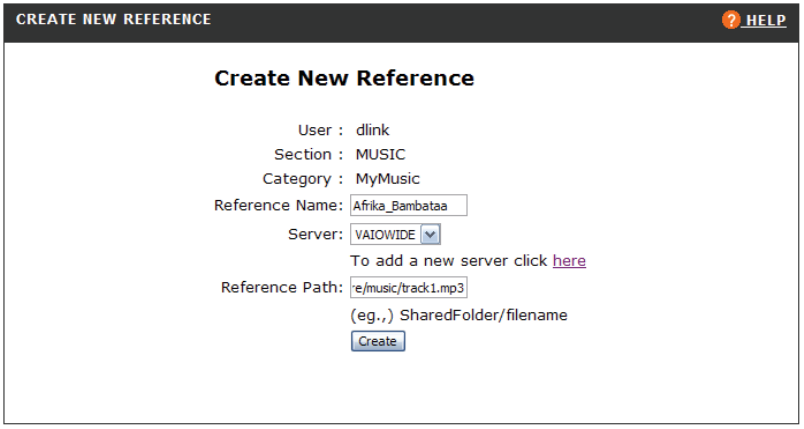
Task: Click the 'Category :' label
Action: coord(303,179)
